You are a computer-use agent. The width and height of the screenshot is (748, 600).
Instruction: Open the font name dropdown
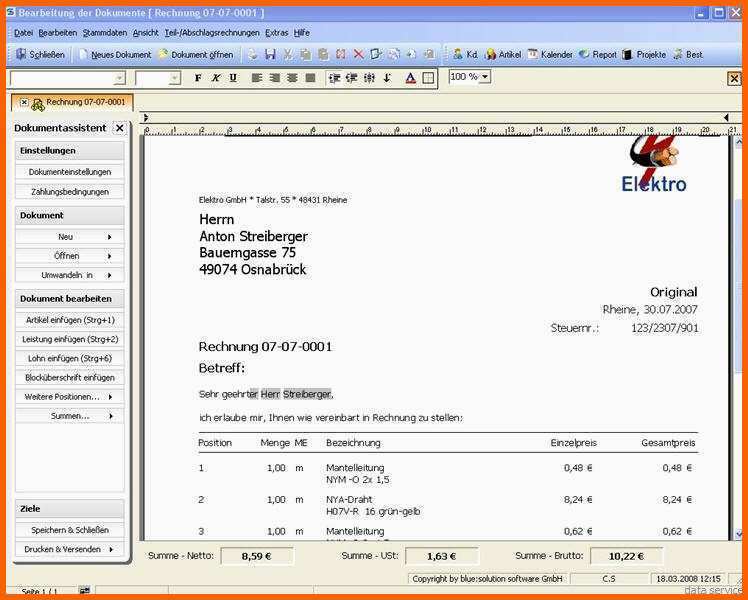[x=120, y=78]
